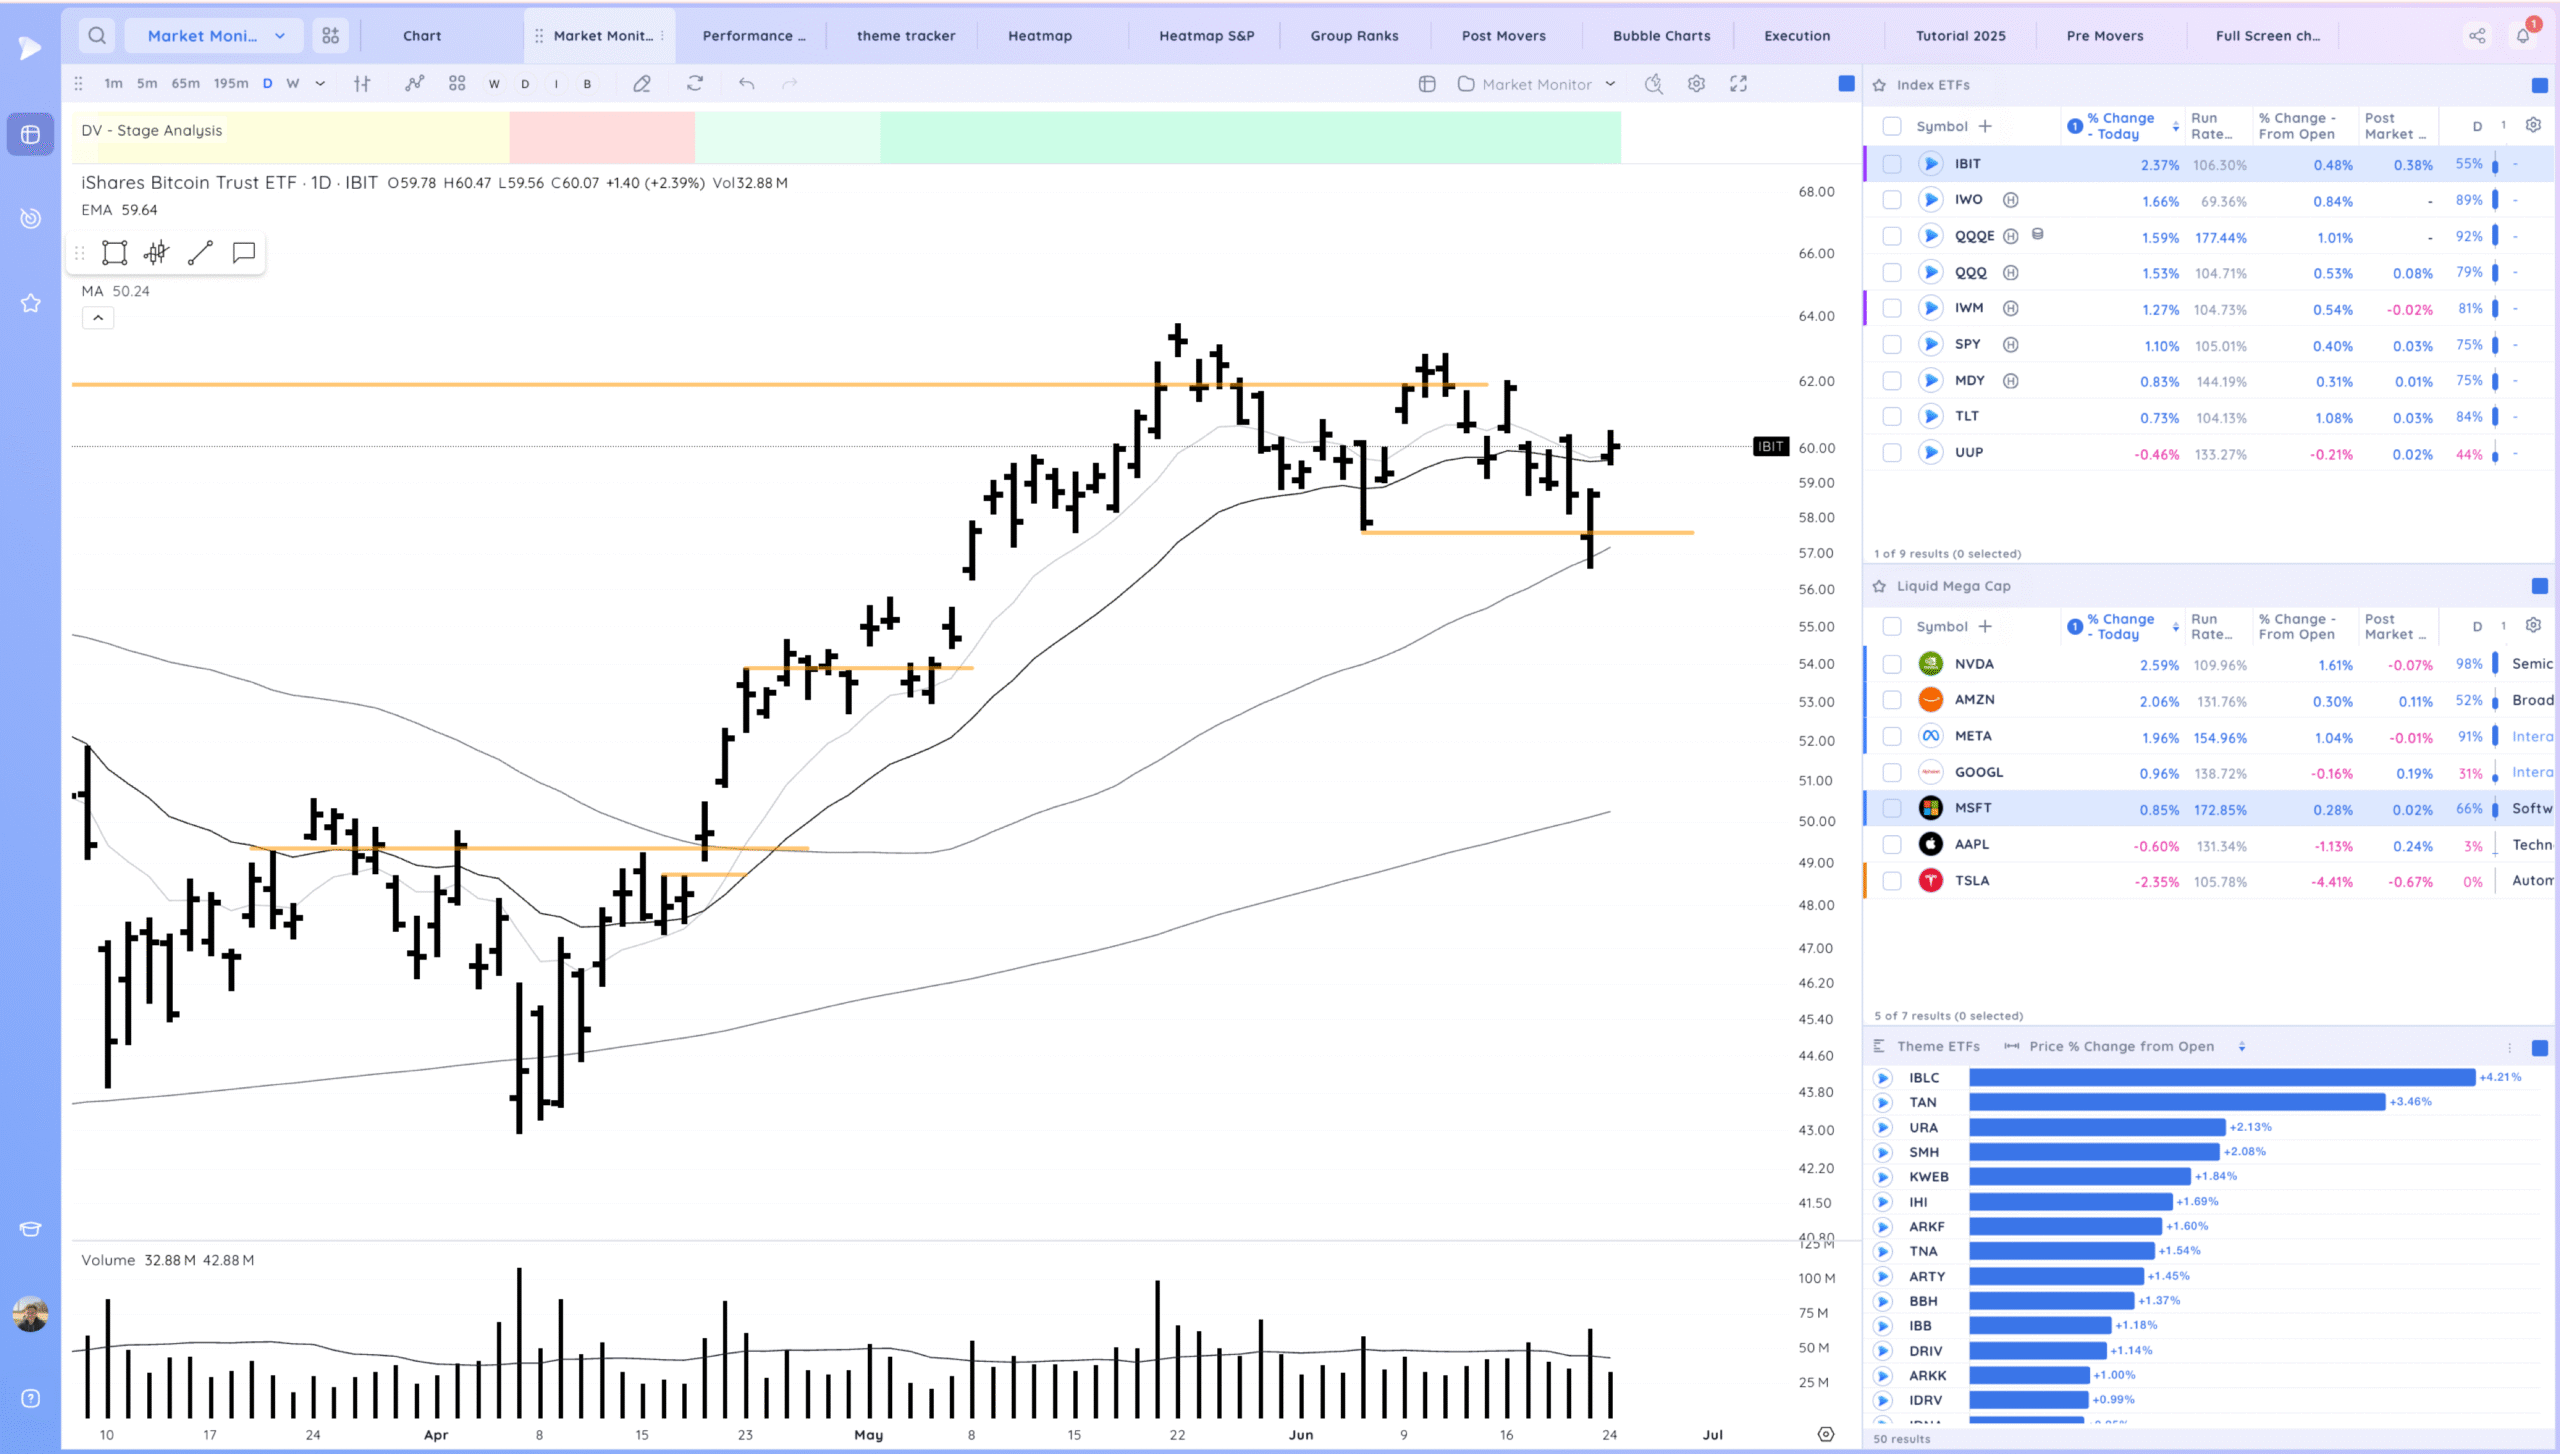The image size is (2560, 1454).
Task: Check the SPY row checkbox
Action: (1892, 345)
